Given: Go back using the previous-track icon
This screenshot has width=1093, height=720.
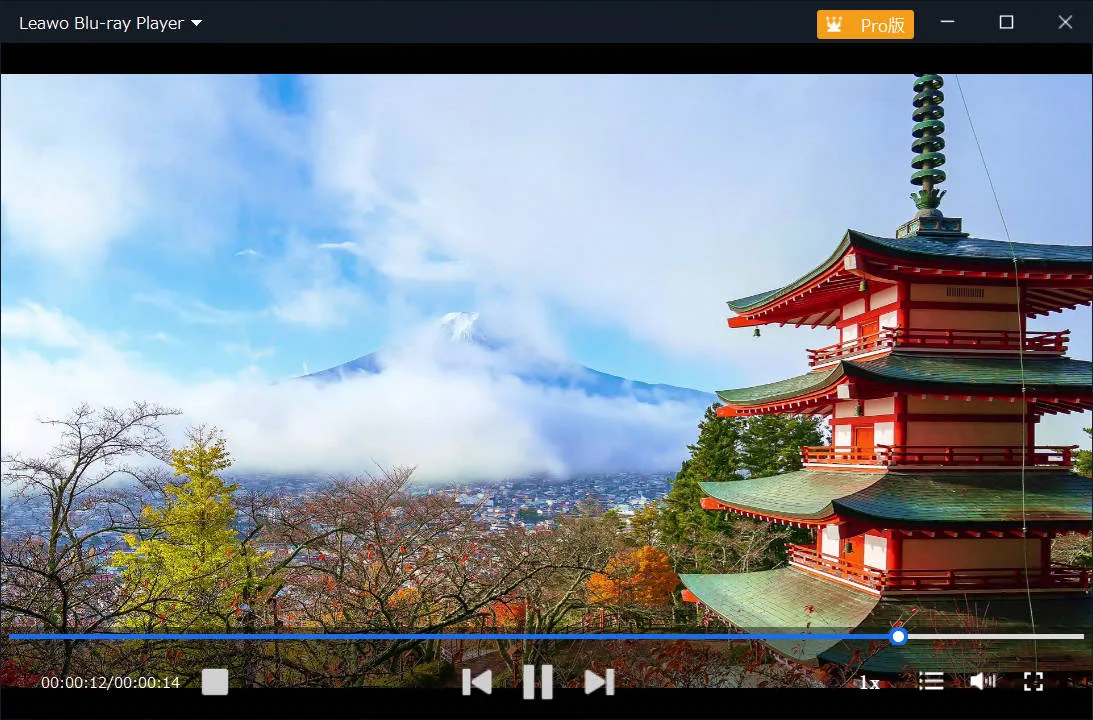Looking at the screenshot, I should coord(477,682).
